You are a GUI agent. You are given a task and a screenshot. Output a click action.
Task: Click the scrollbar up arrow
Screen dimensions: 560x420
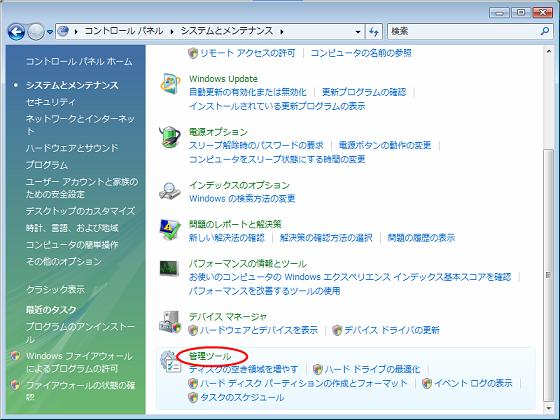(548, 52)
